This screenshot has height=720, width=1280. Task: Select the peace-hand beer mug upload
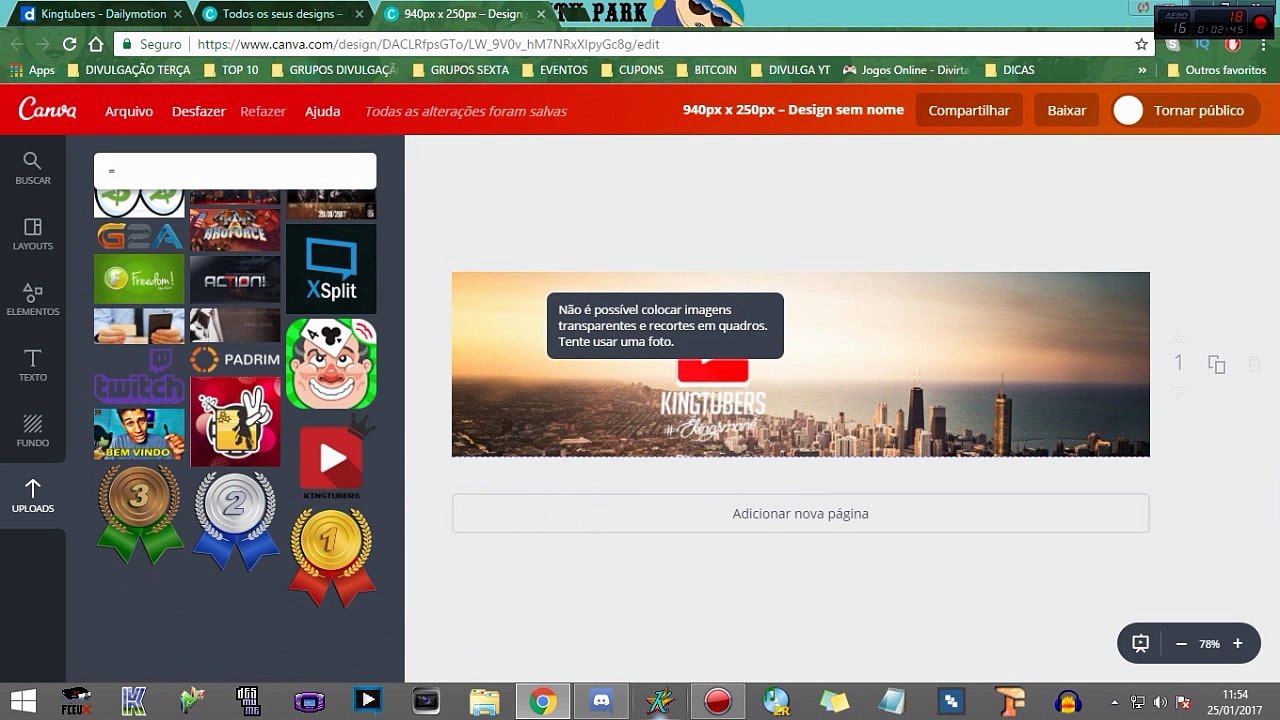[x=235, y=422]
